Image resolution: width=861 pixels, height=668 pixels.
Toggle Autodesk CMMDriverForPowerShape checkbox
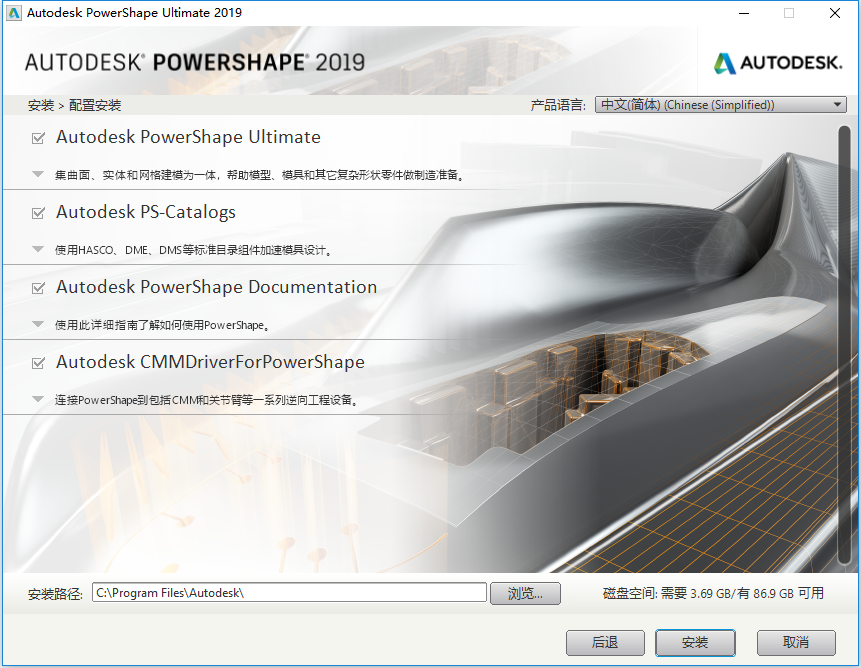tap(38, 363)
